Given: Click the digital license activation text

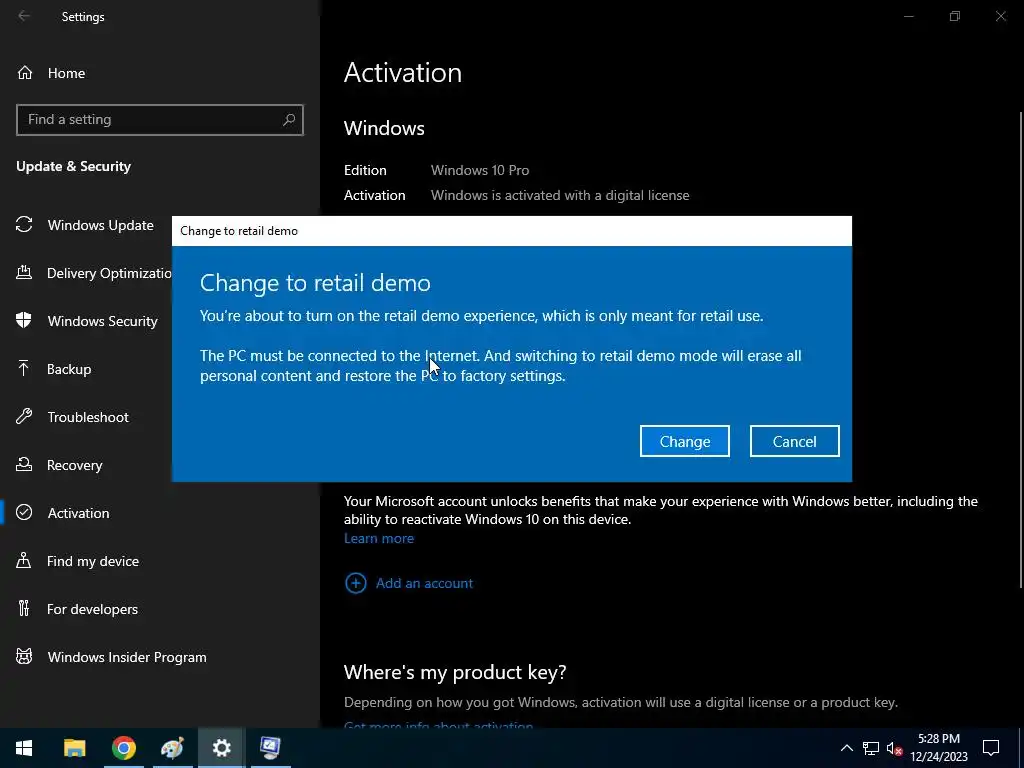Looking at the screenshot, I should point(560,195).
